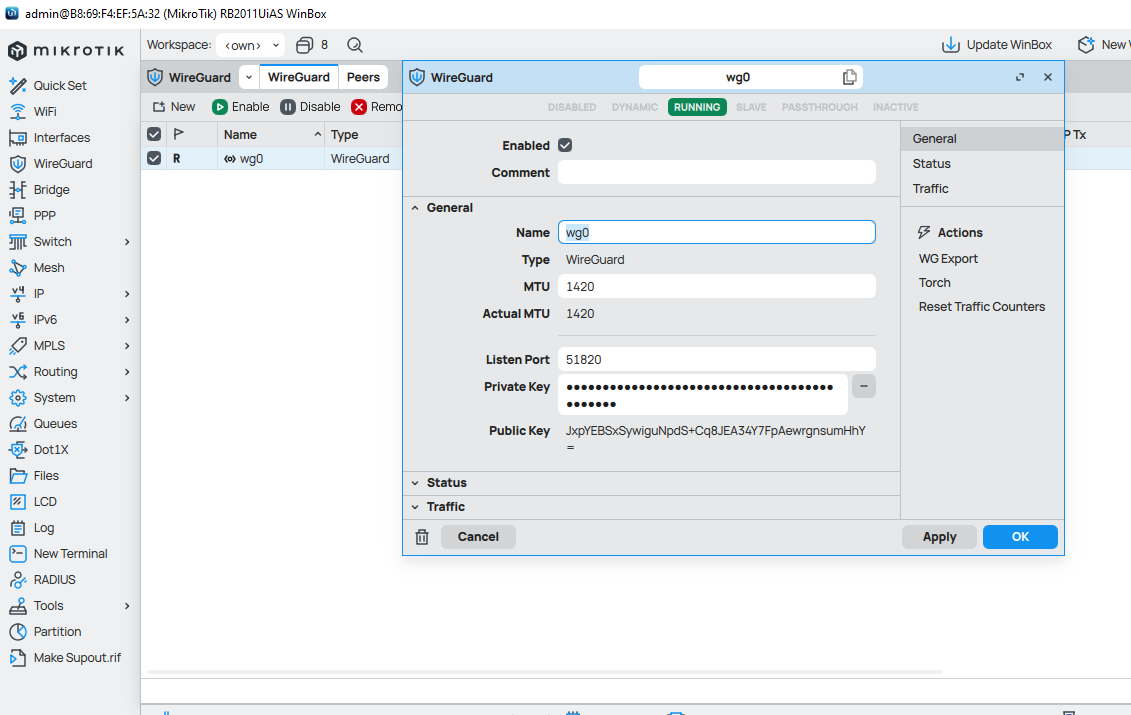Select General in dialog side panel
The height and width of the screenshot is (715, 1131).
pyautogui.click(x=982, y=139)
